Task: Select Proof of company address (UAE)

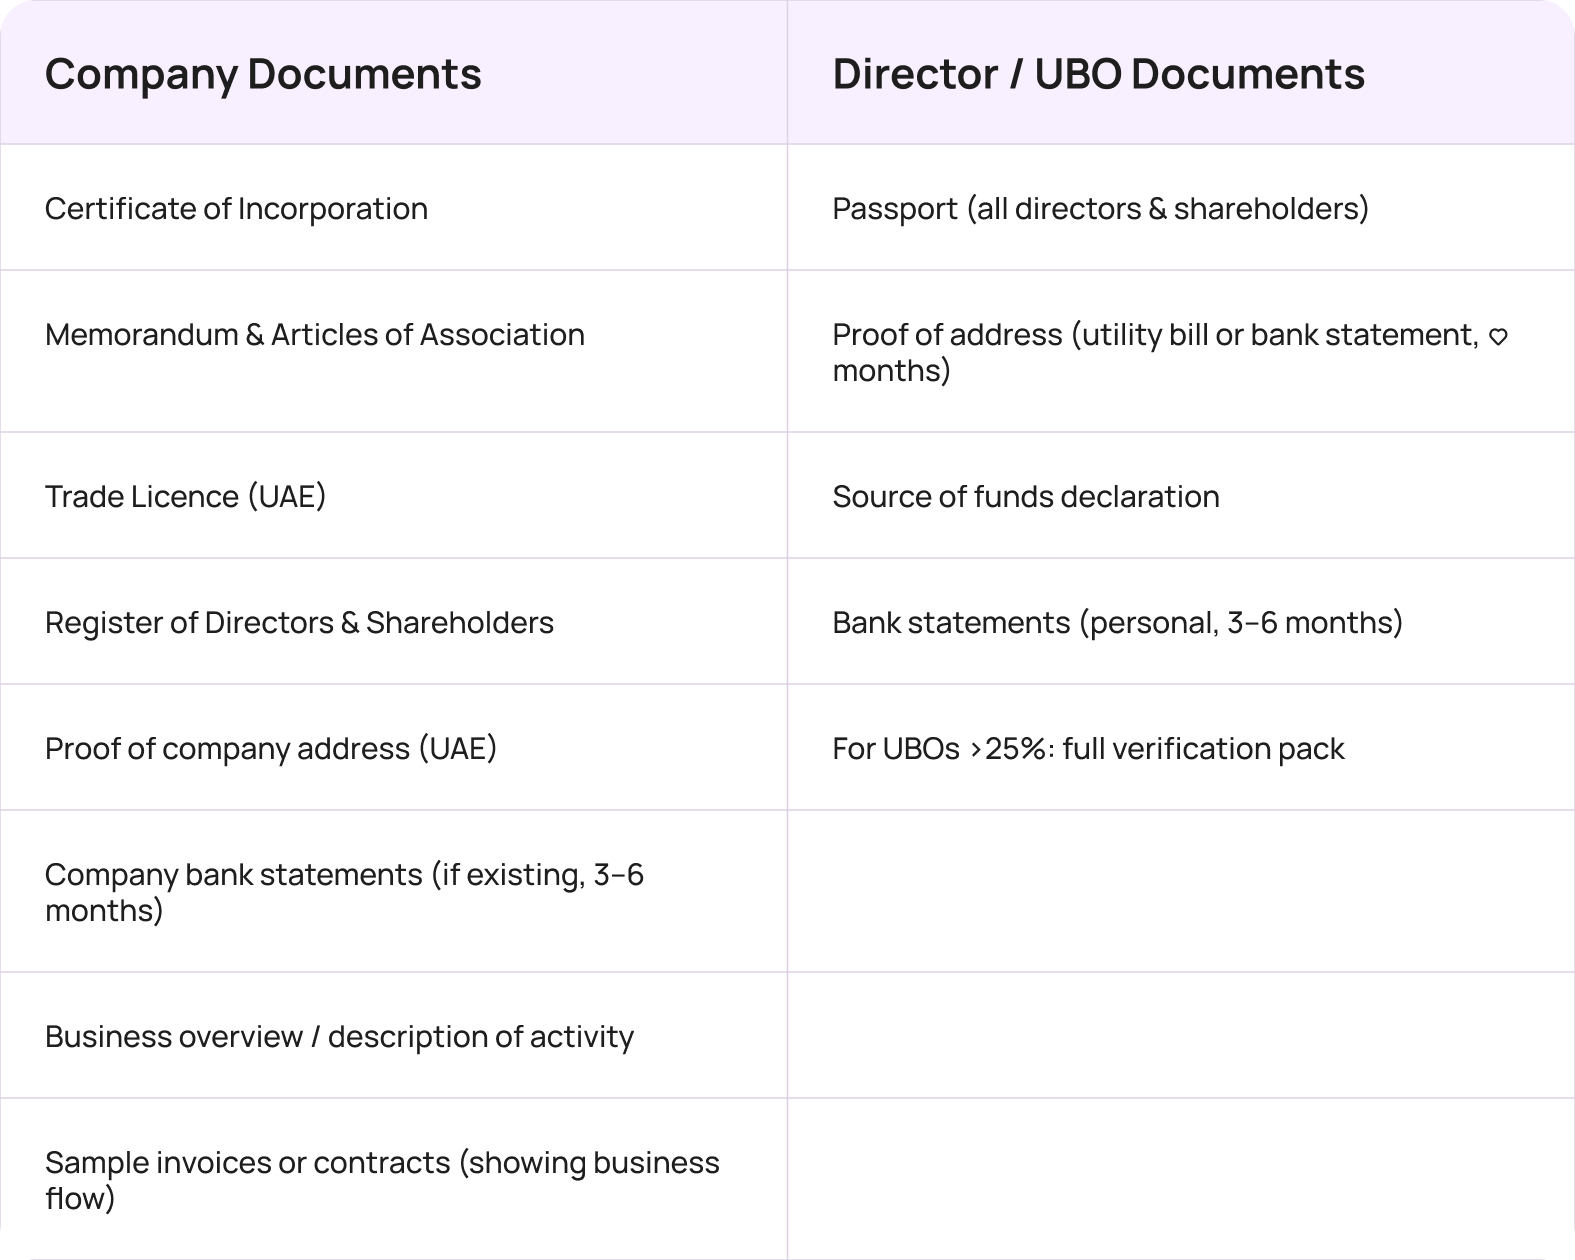Action: [271, 748]
